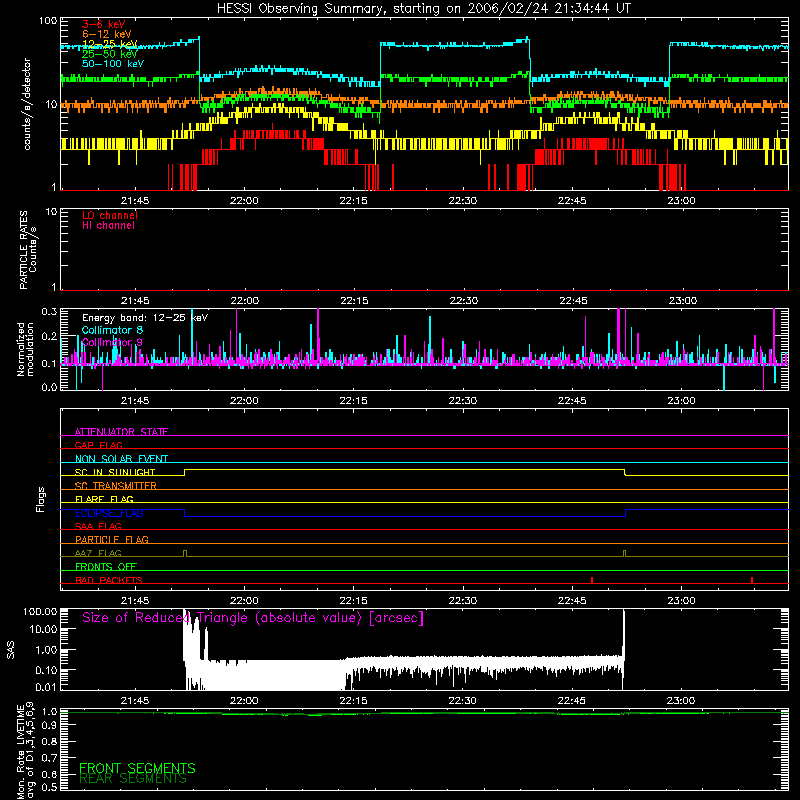
Task: Click the HI channel legend label
Action: point(108,226)
